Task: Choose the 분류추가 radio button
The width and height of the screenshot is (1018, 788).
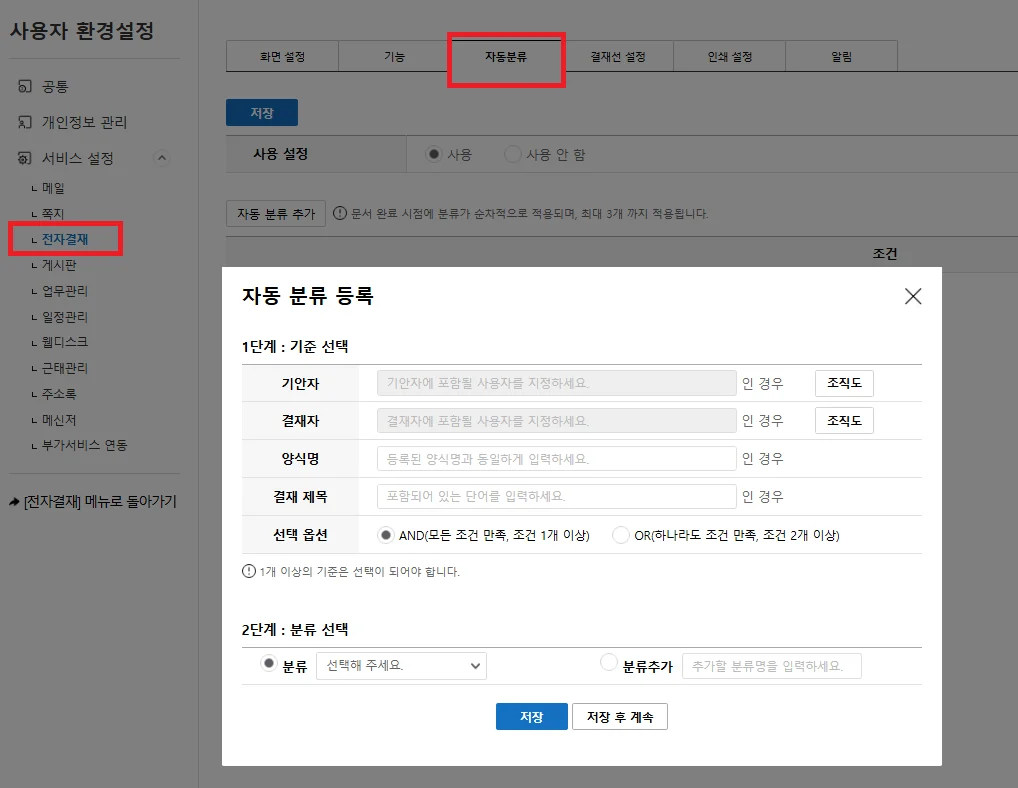Action: [608, 663]
